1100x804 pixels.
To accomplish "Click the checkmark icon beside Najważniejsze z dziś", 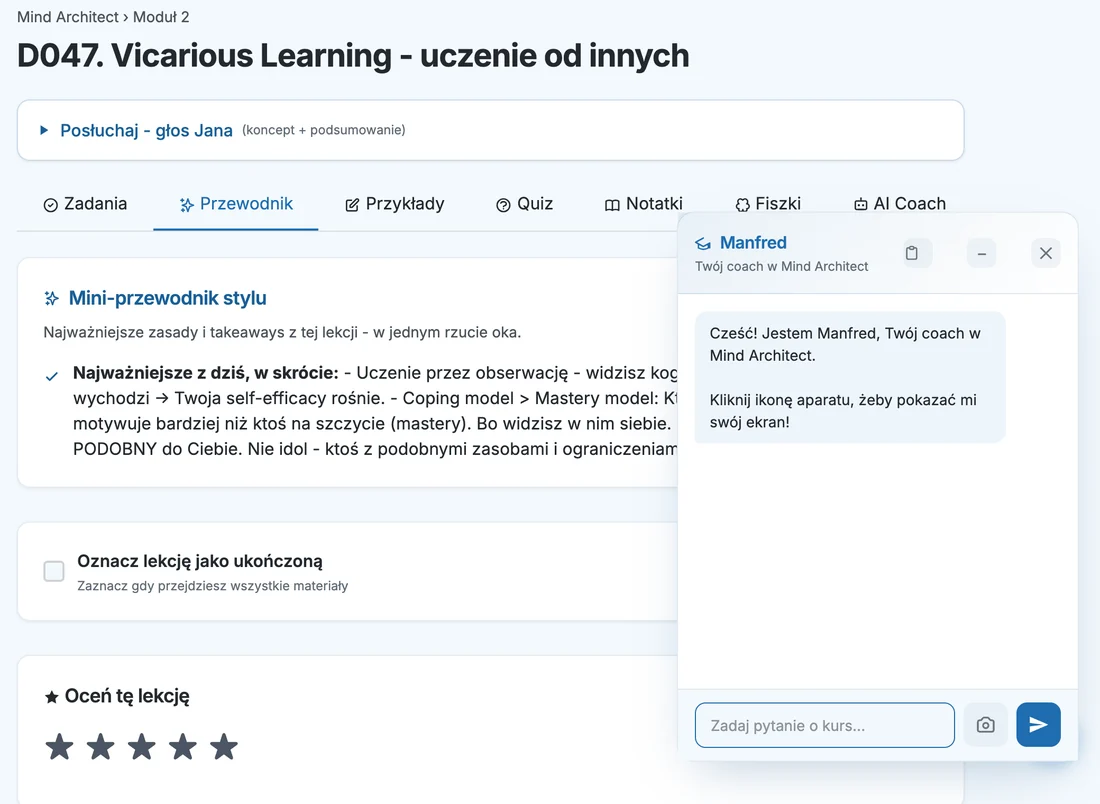I will [51, 377].
